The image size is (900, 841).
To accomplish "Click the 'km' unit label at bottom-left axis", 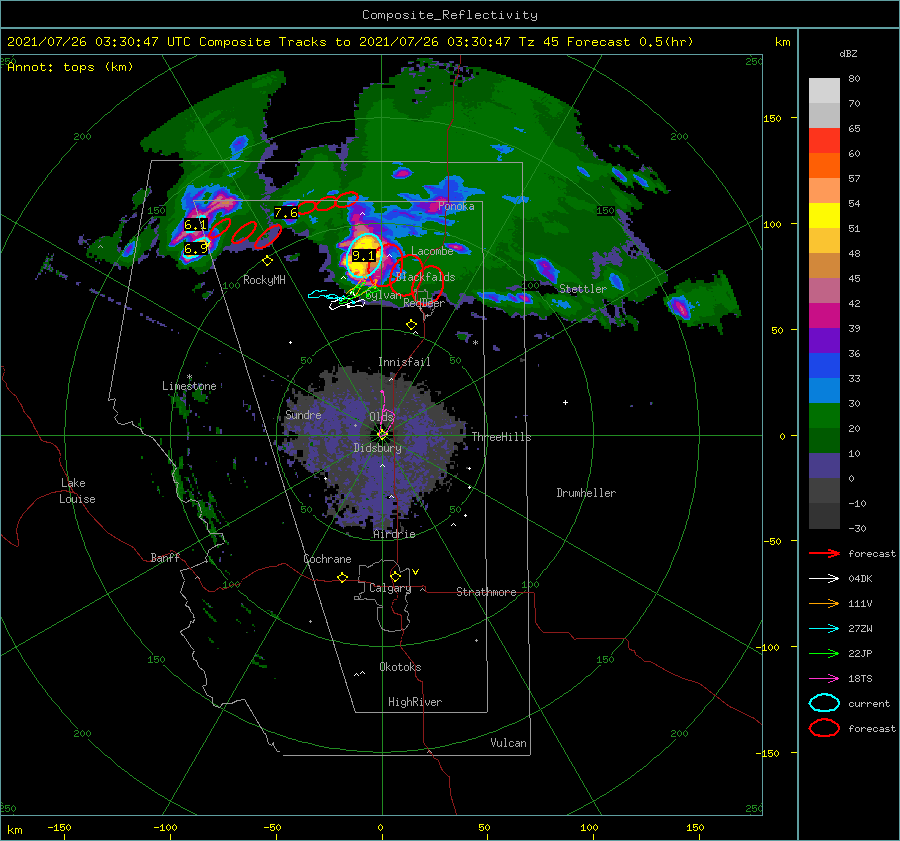I will [15, 830].
